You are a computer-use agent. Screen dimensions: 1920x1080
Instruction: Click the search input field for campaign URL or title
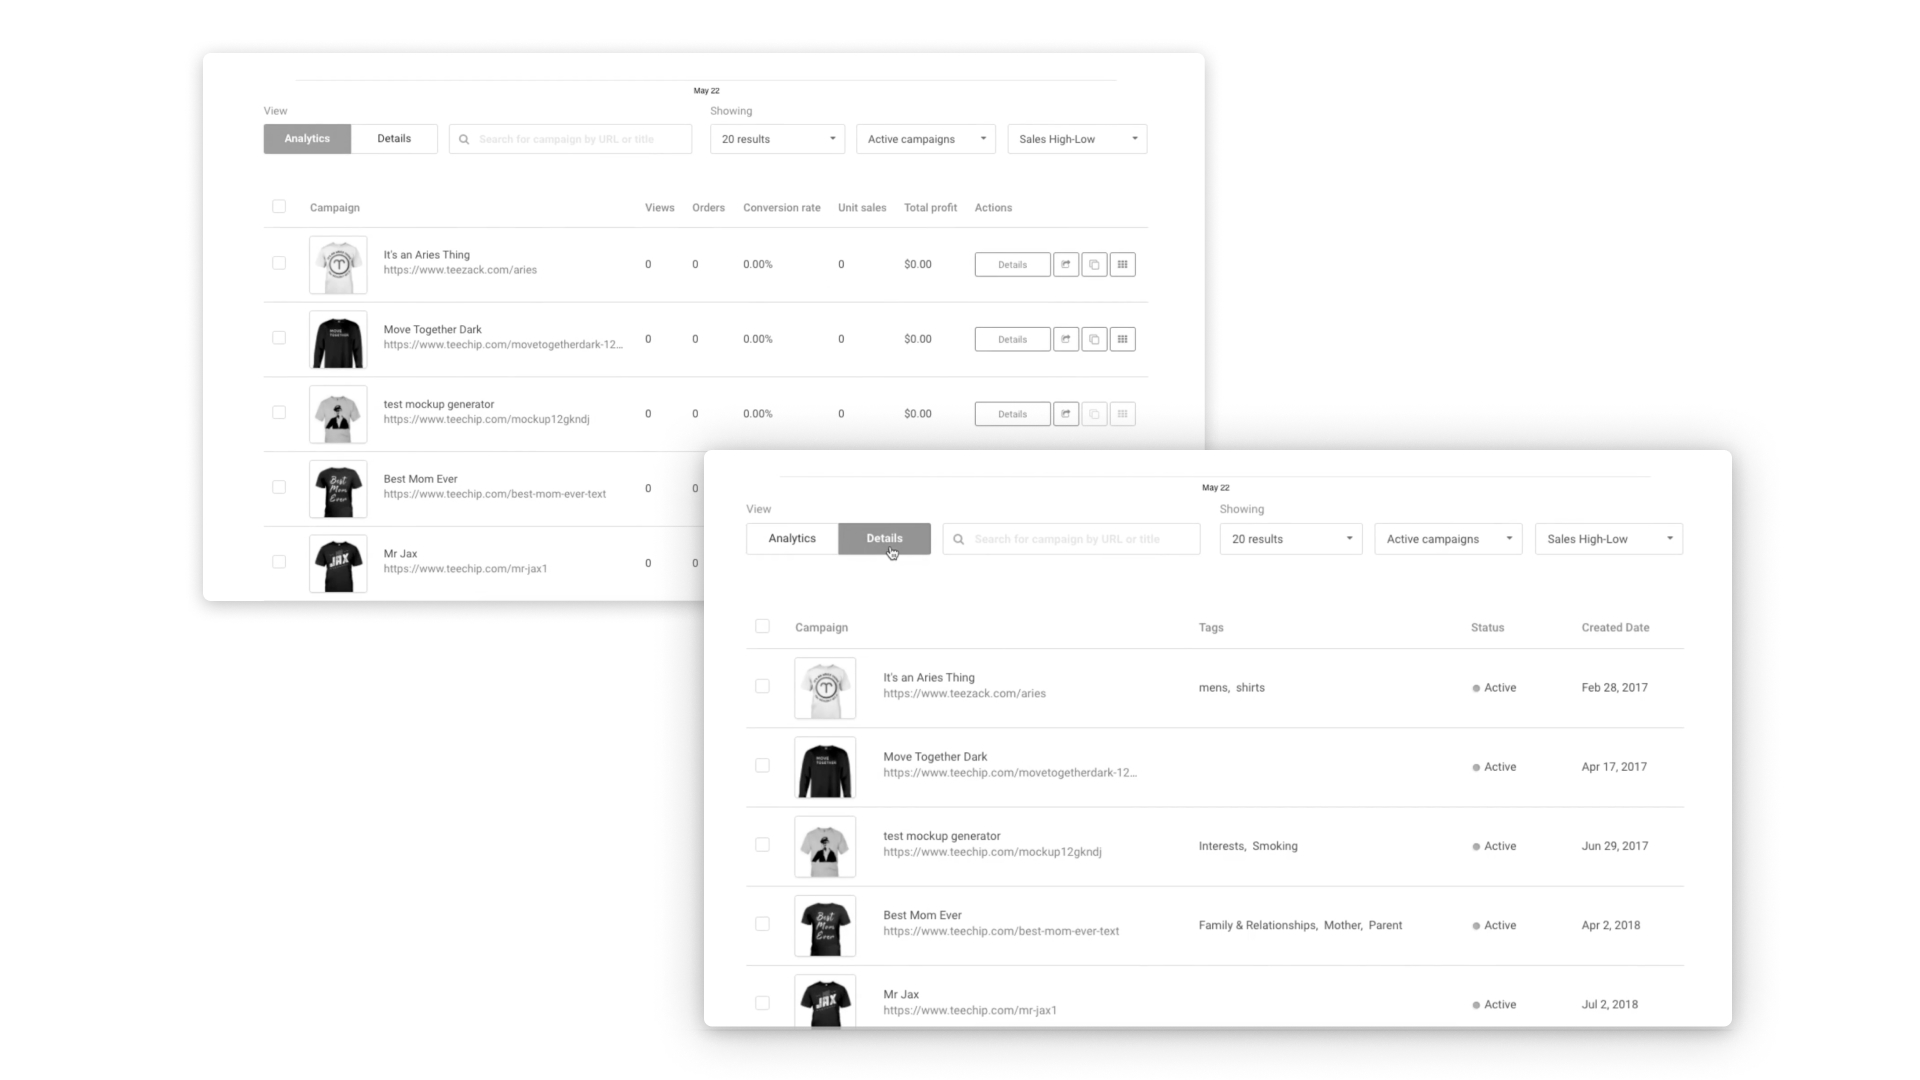1069,538
